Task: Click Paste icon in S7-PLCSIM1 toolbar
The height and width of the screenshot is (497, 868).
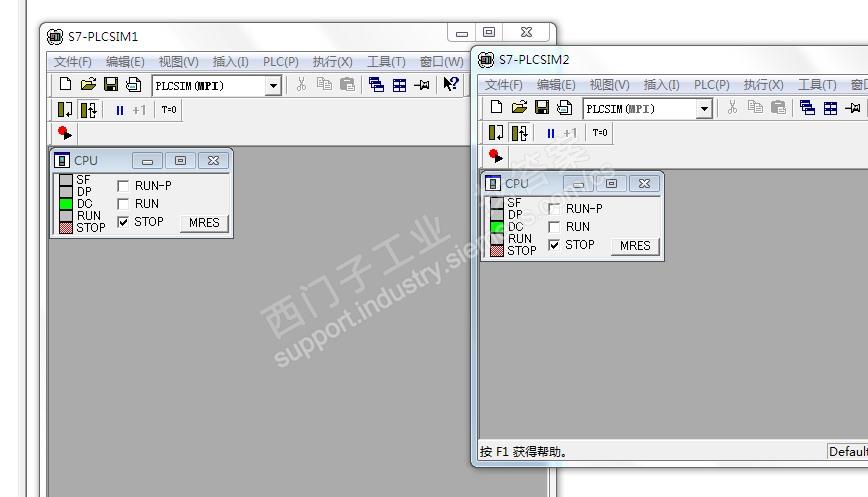Action: (x=347, y=84)
